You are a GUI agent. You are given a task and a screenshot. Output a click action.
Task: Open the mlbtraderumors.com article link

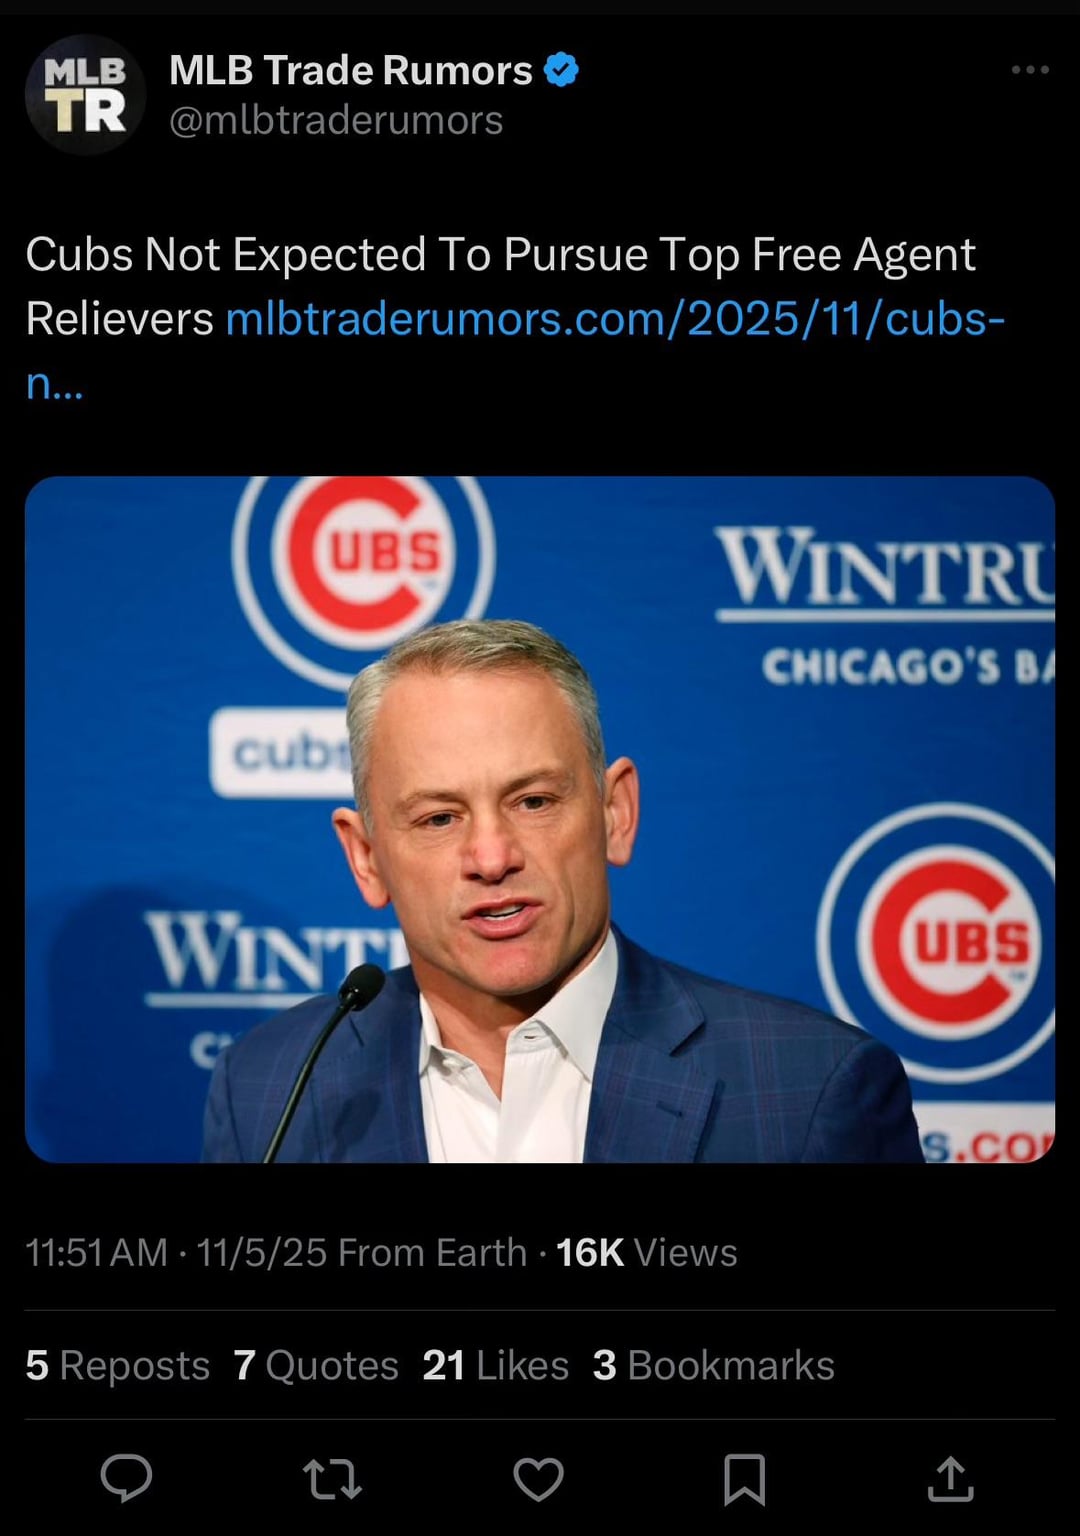point(614,320)
